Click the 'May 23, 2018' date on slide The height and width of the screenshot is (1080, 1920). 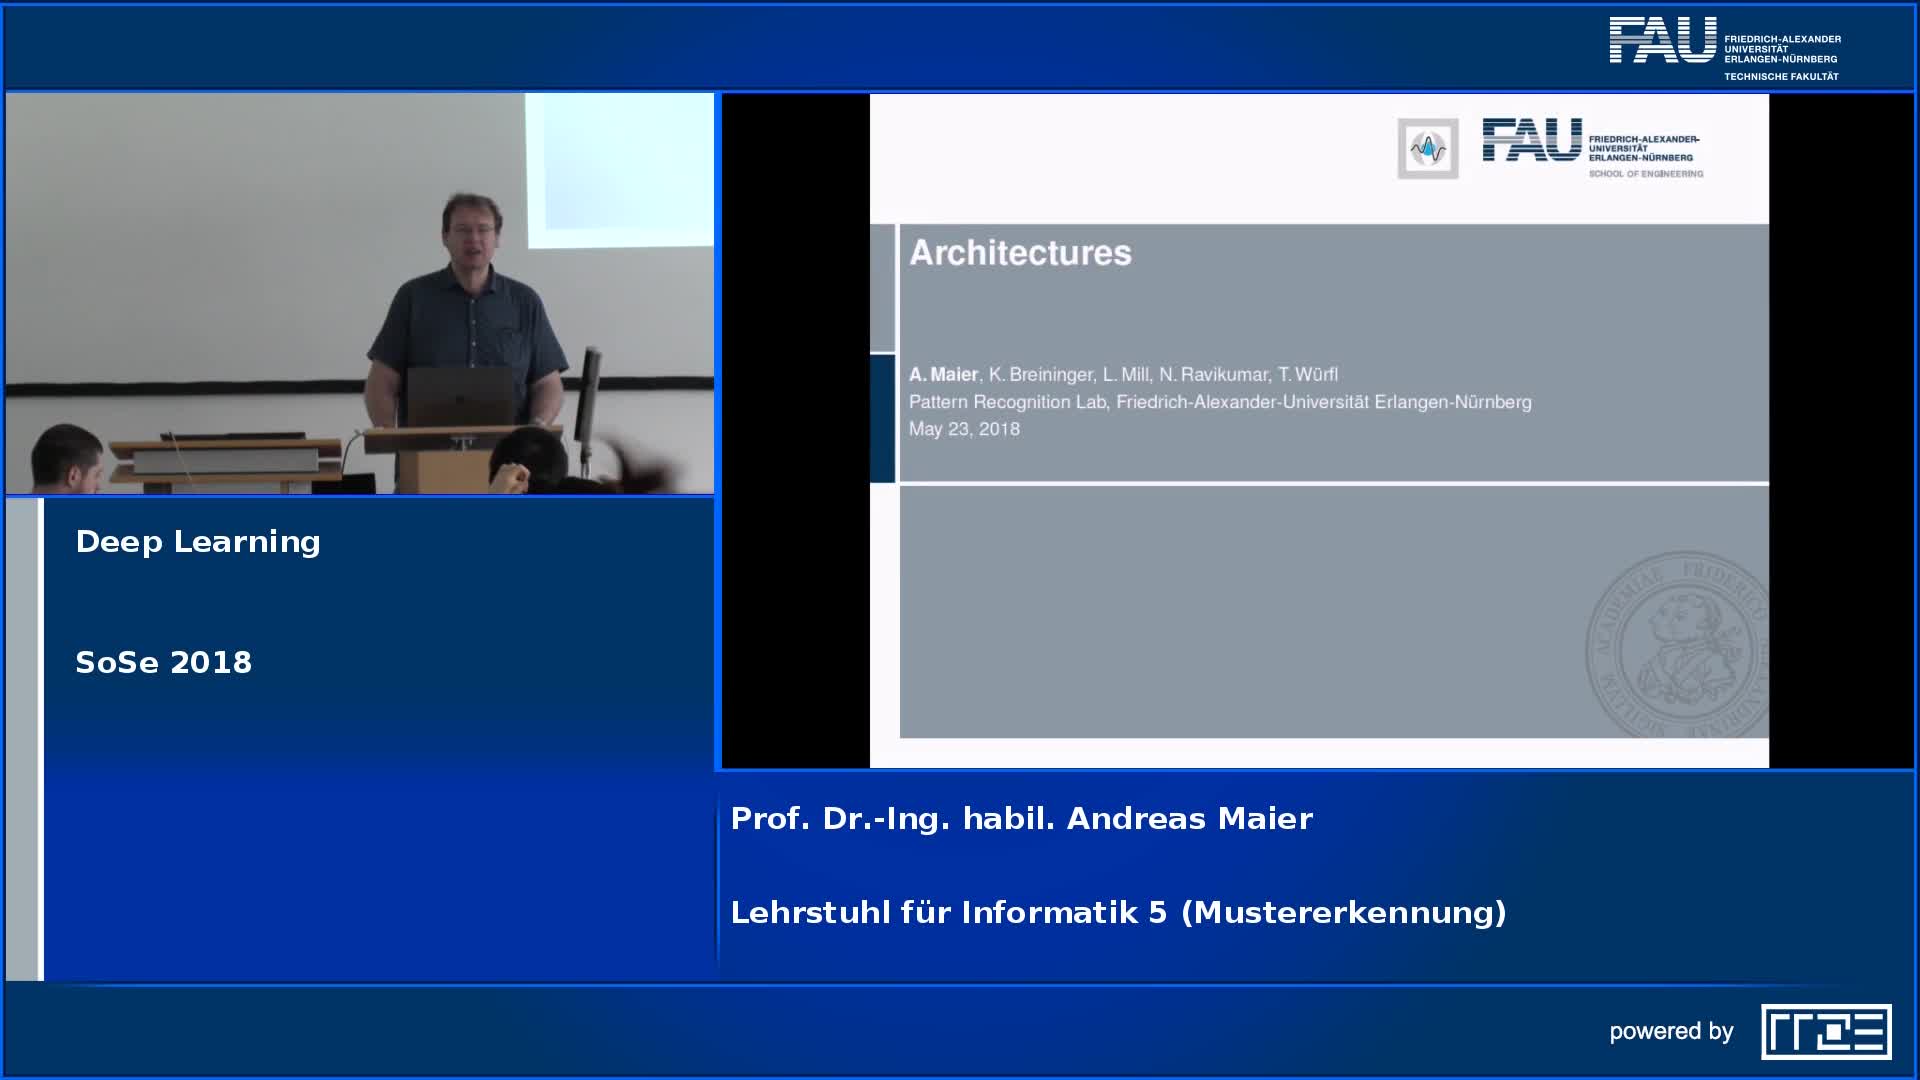964,429
